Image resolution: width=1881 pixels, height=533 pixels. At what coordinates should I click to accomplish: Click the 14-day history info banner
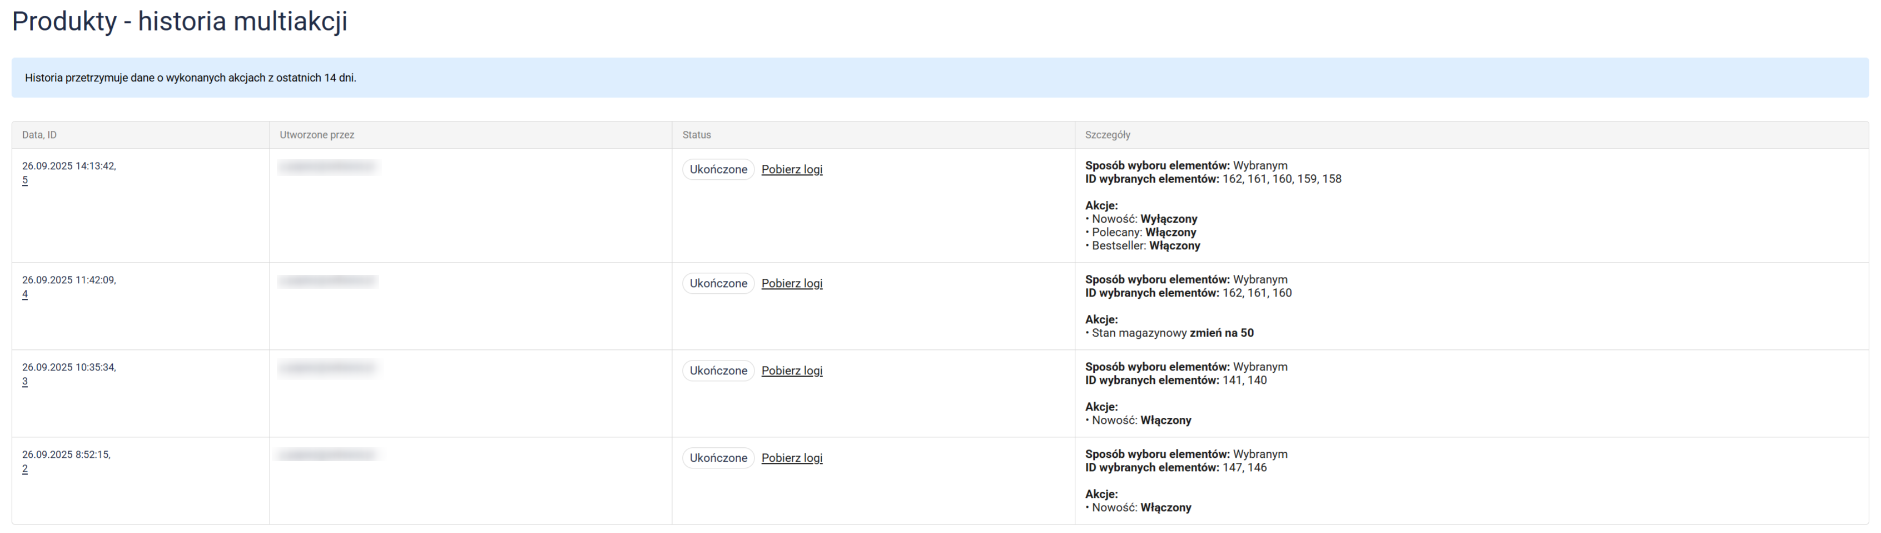pos(190,78)
